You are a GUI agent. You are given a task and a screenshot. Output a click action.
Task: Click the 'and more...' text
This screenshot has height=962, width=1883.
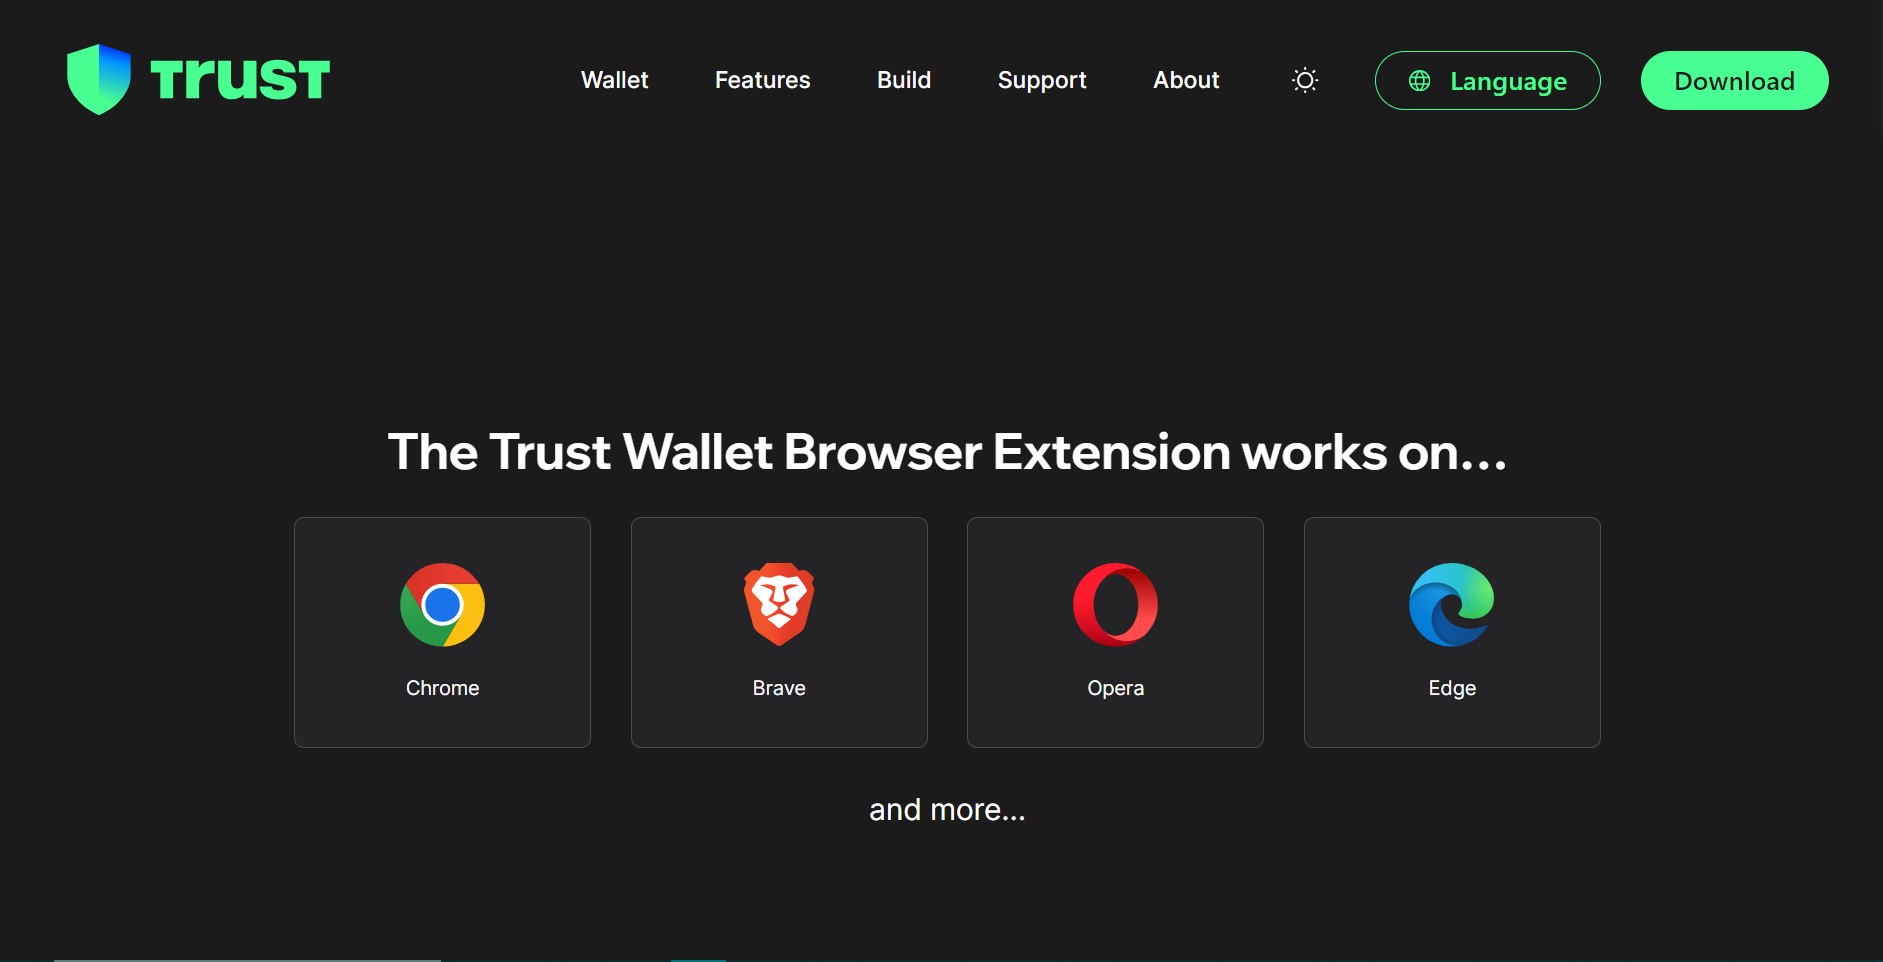[947, 809]
